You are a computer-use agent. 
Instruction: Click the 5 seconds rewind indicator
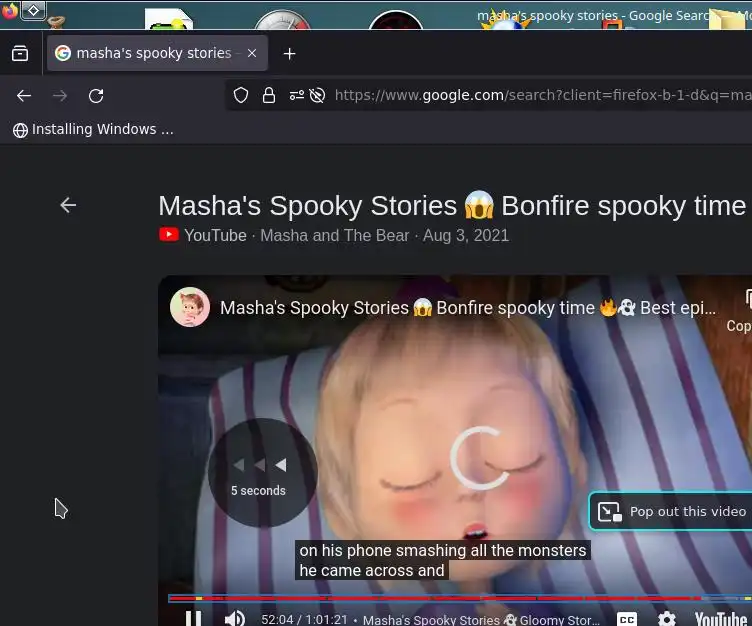(x=262, y=472)
